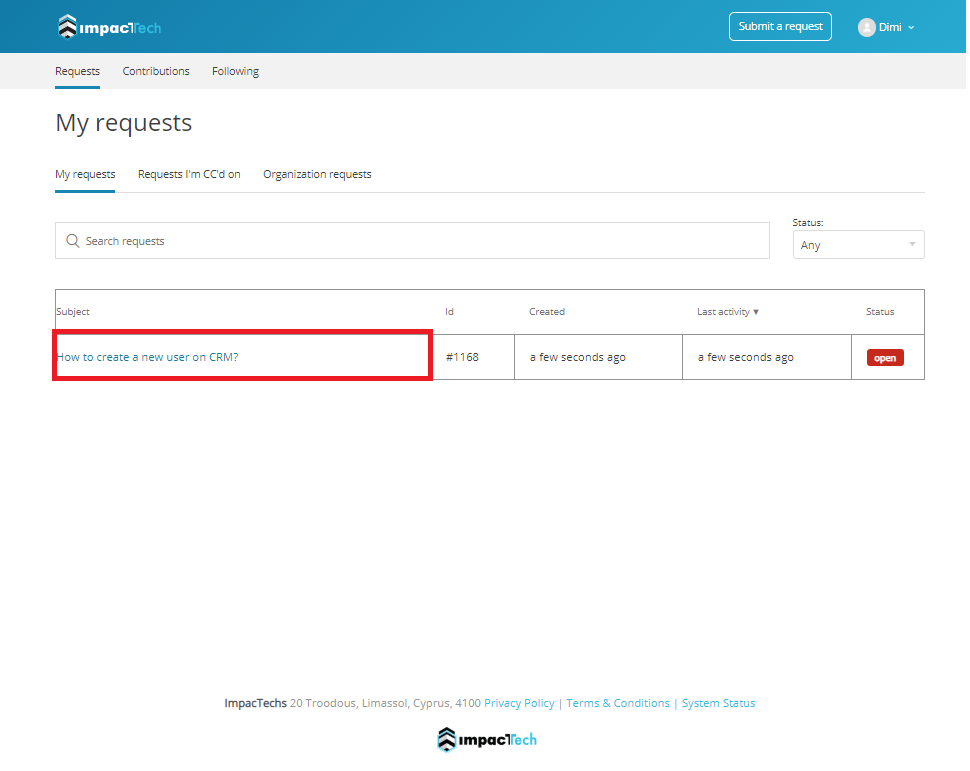Click the Dimi username text
Image resolution: width=970 pixels, height=771 pixels.
(x=890, y=27)
